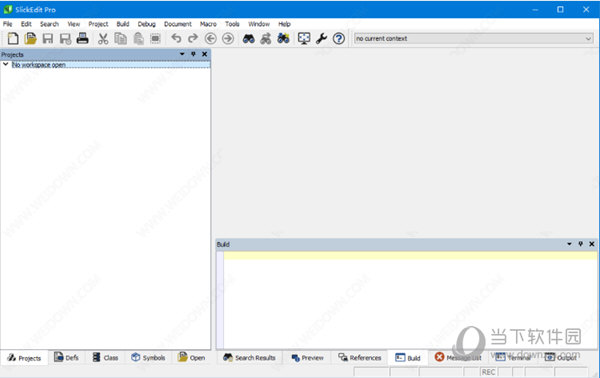
Task: Navigate back with left arrow circle icon
Action: (x=210, y=39)
